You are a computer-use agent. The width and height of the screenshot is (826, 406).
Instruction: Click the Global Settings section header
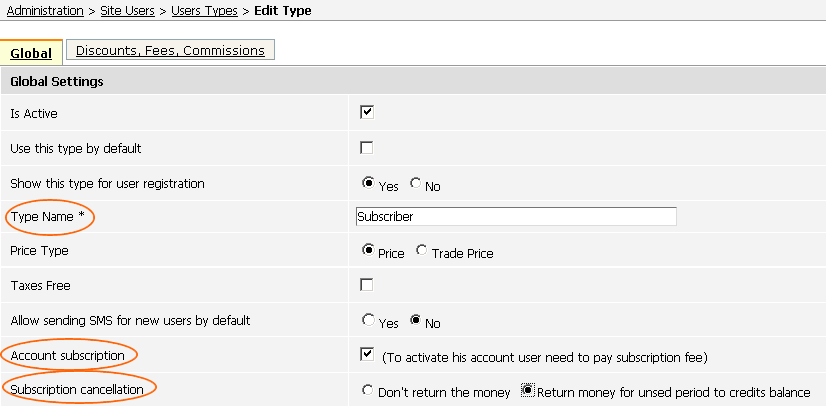pos(413,82)
